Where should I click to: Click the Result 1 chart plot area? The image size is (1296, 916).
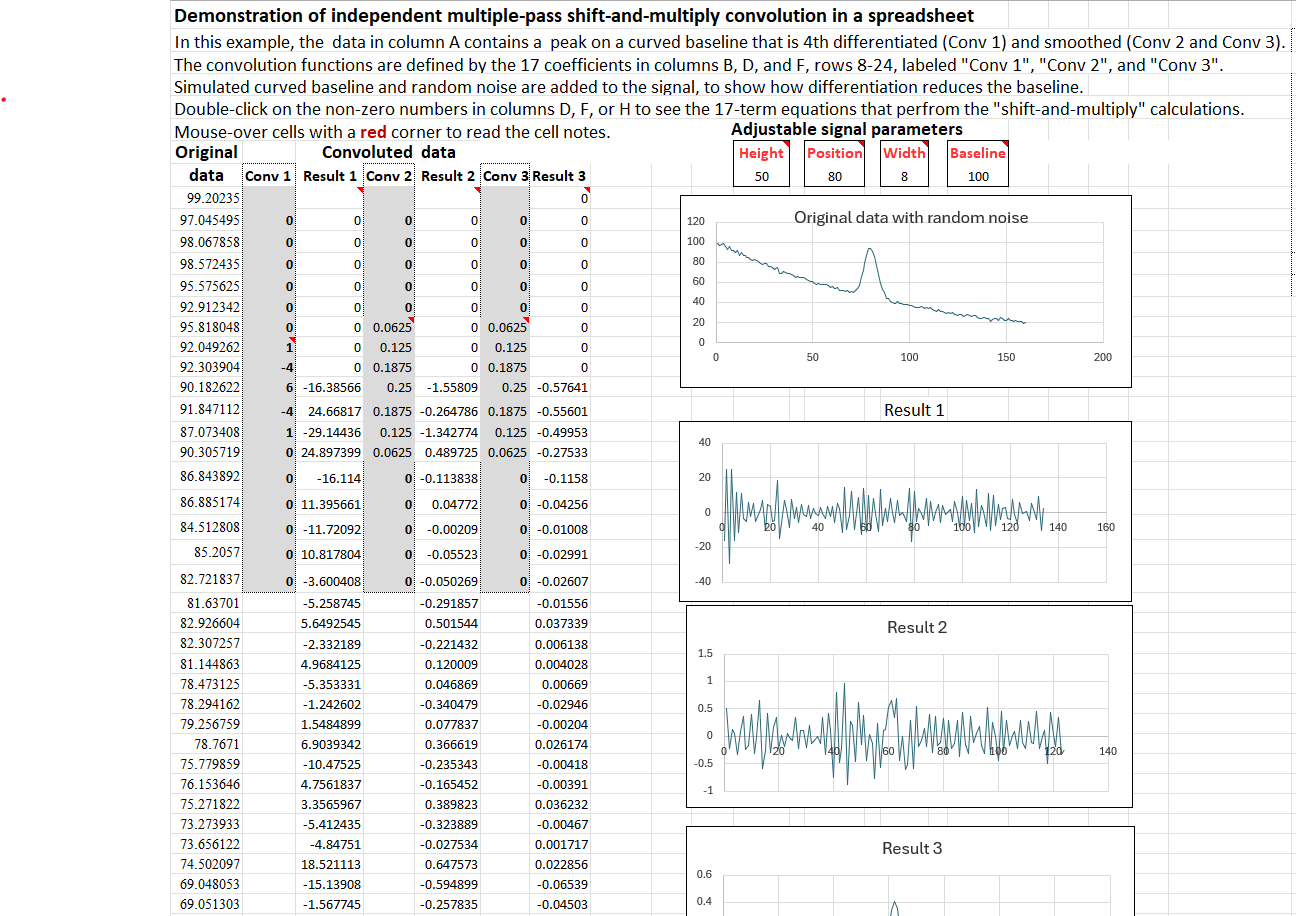880,512
